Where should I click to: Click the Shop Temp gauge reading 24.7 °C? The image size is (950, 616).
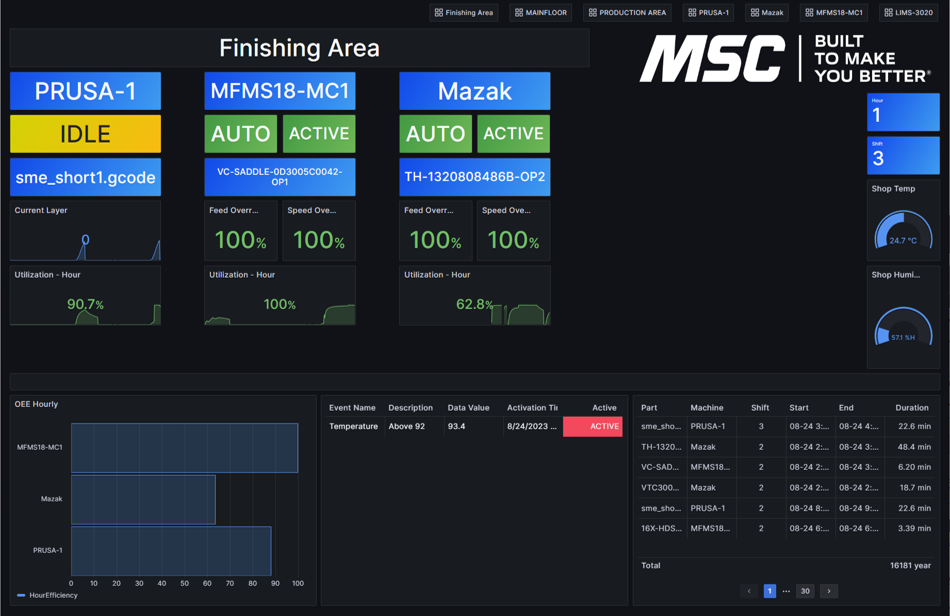coord(903,230)
